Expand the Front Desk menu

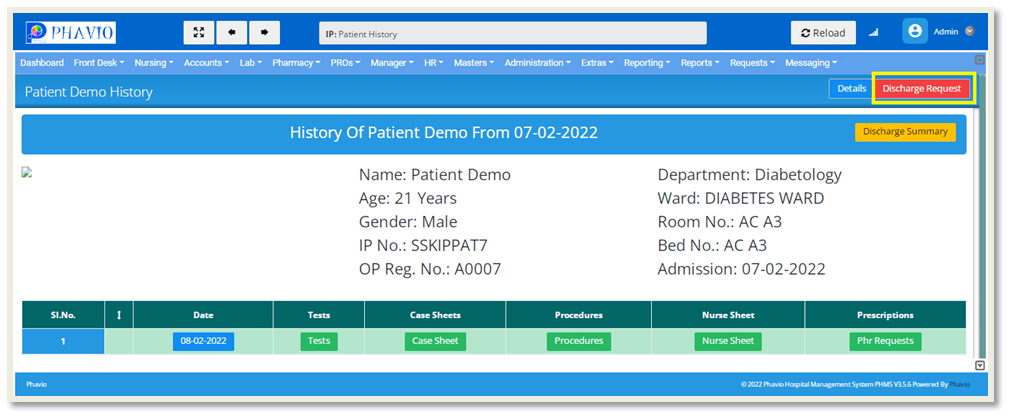click(x=98, y=63)
